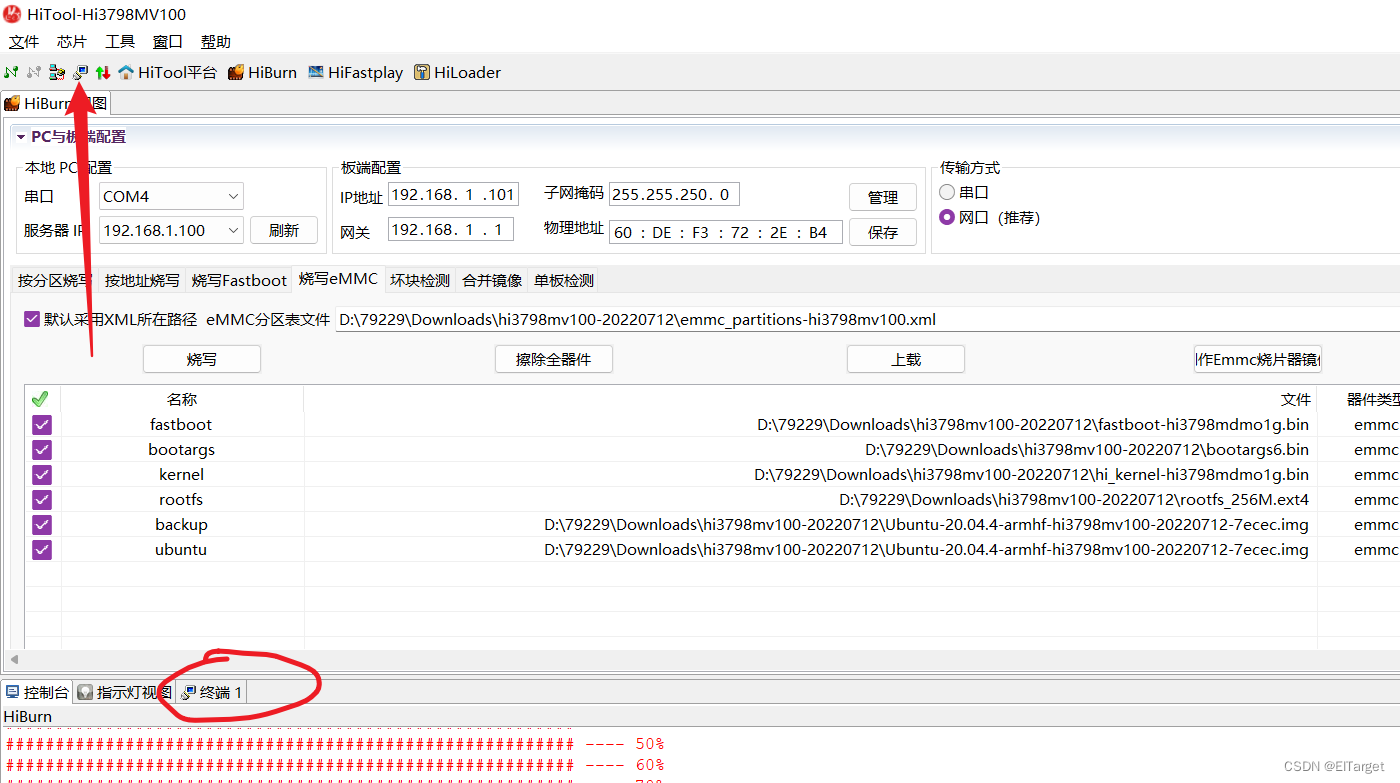Open the 串口 COM4 dropdown
Viewport: 1400px width, 783px height.
point(171,196)
